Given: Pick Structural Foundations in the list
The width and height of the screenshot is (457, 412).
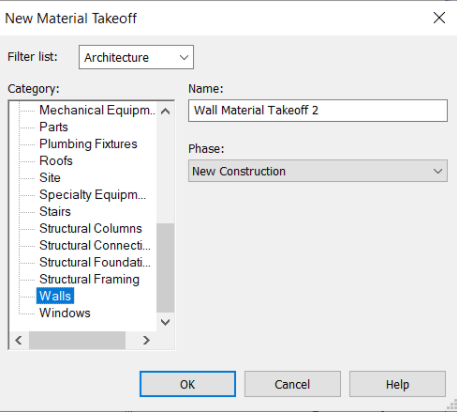Looking at the screenshot, I should tap(95, 262).
